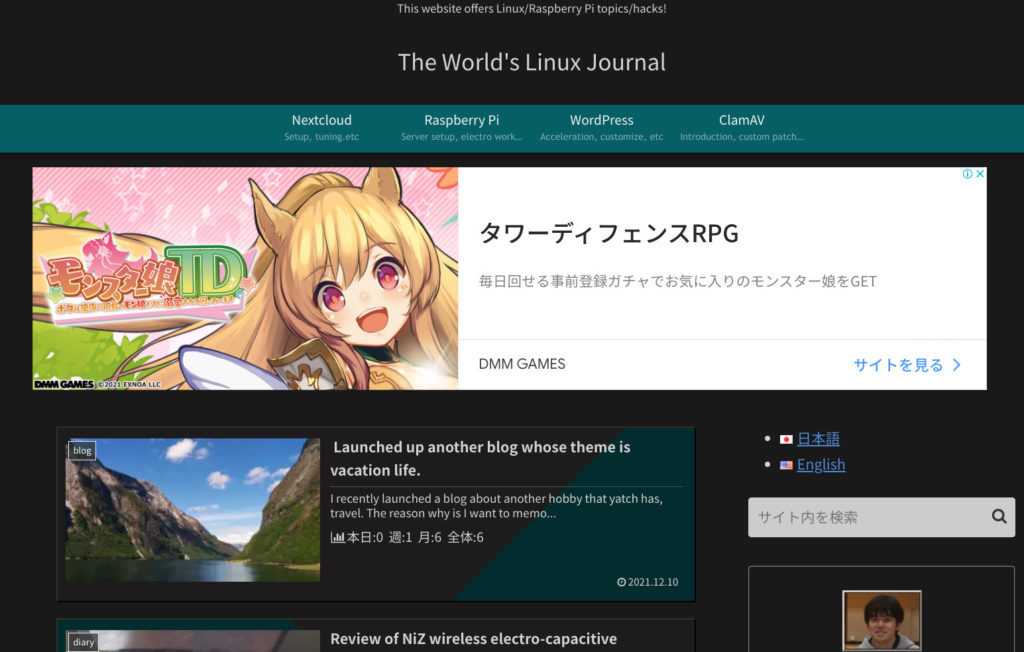The width and height of the screenshot is (1024, 652).
Task: Open the ad info icon
Action: [x=967, y=174]
